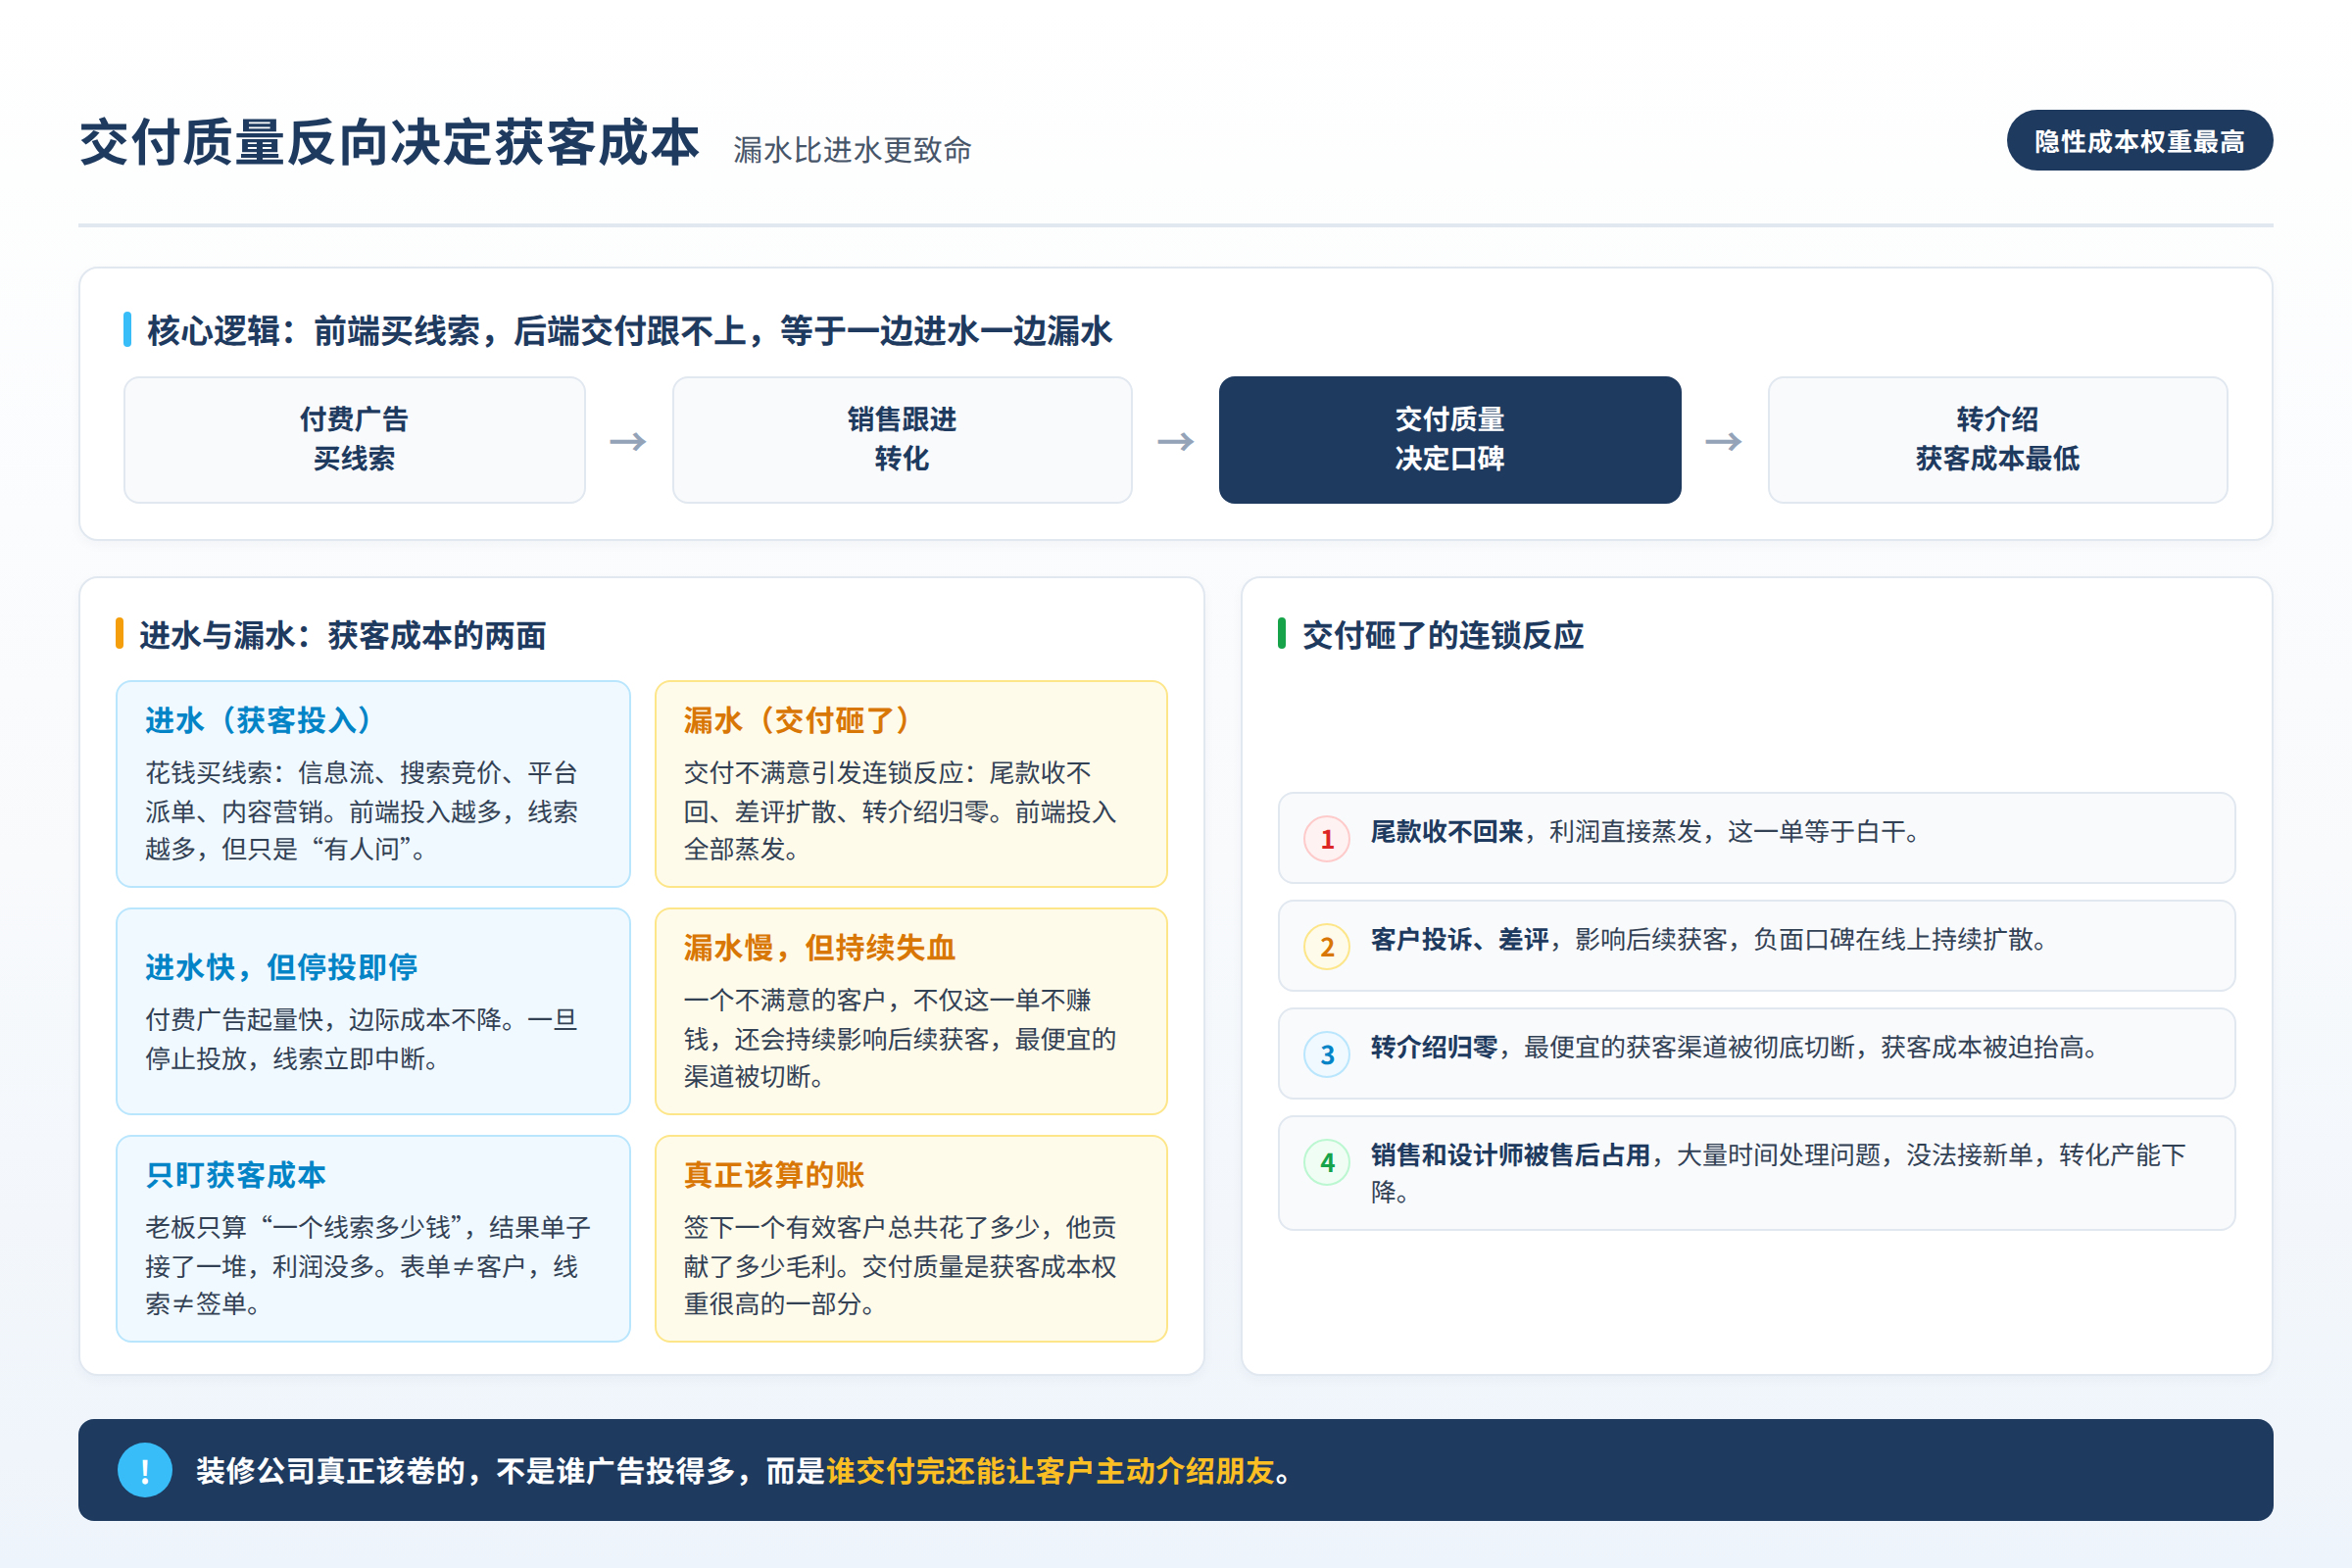Click paragraph starting 老板只算
Screen dimensions: 2352x1568
[367, 1265]
